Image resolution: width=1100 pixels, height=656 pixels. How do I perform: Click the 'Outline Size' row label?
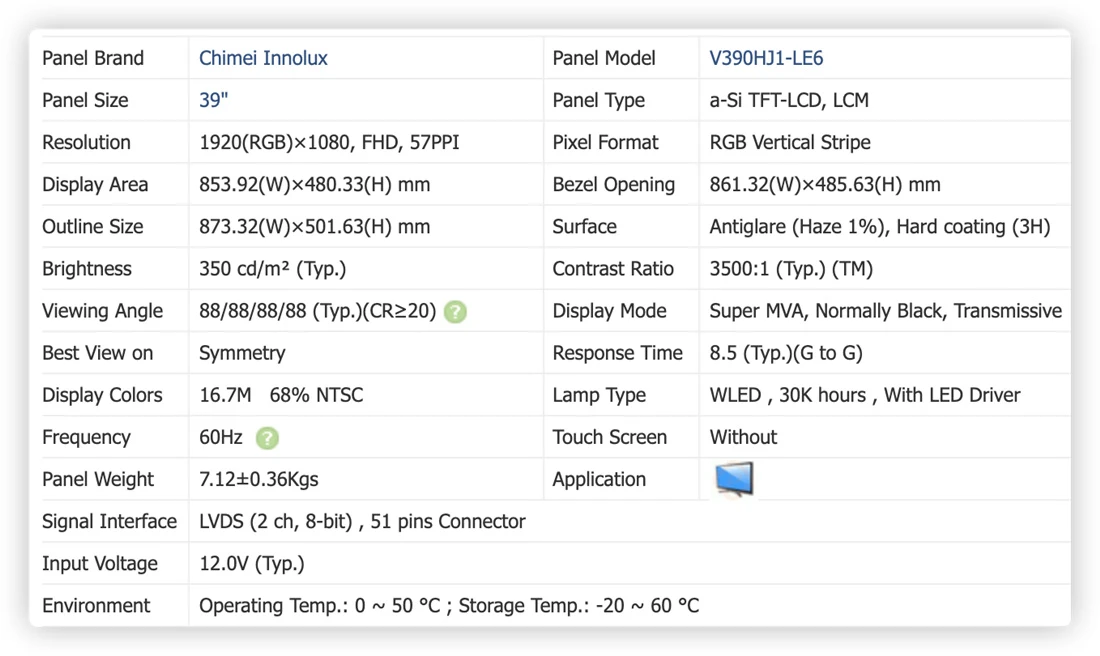pyautogui.click(x=93, y=227)
